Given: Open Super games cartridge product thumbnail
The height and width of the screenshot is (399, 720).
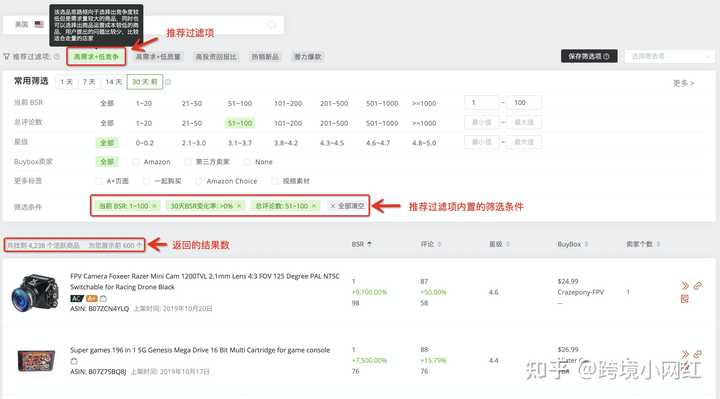Looking at the screenshot, I should [36, 360].
